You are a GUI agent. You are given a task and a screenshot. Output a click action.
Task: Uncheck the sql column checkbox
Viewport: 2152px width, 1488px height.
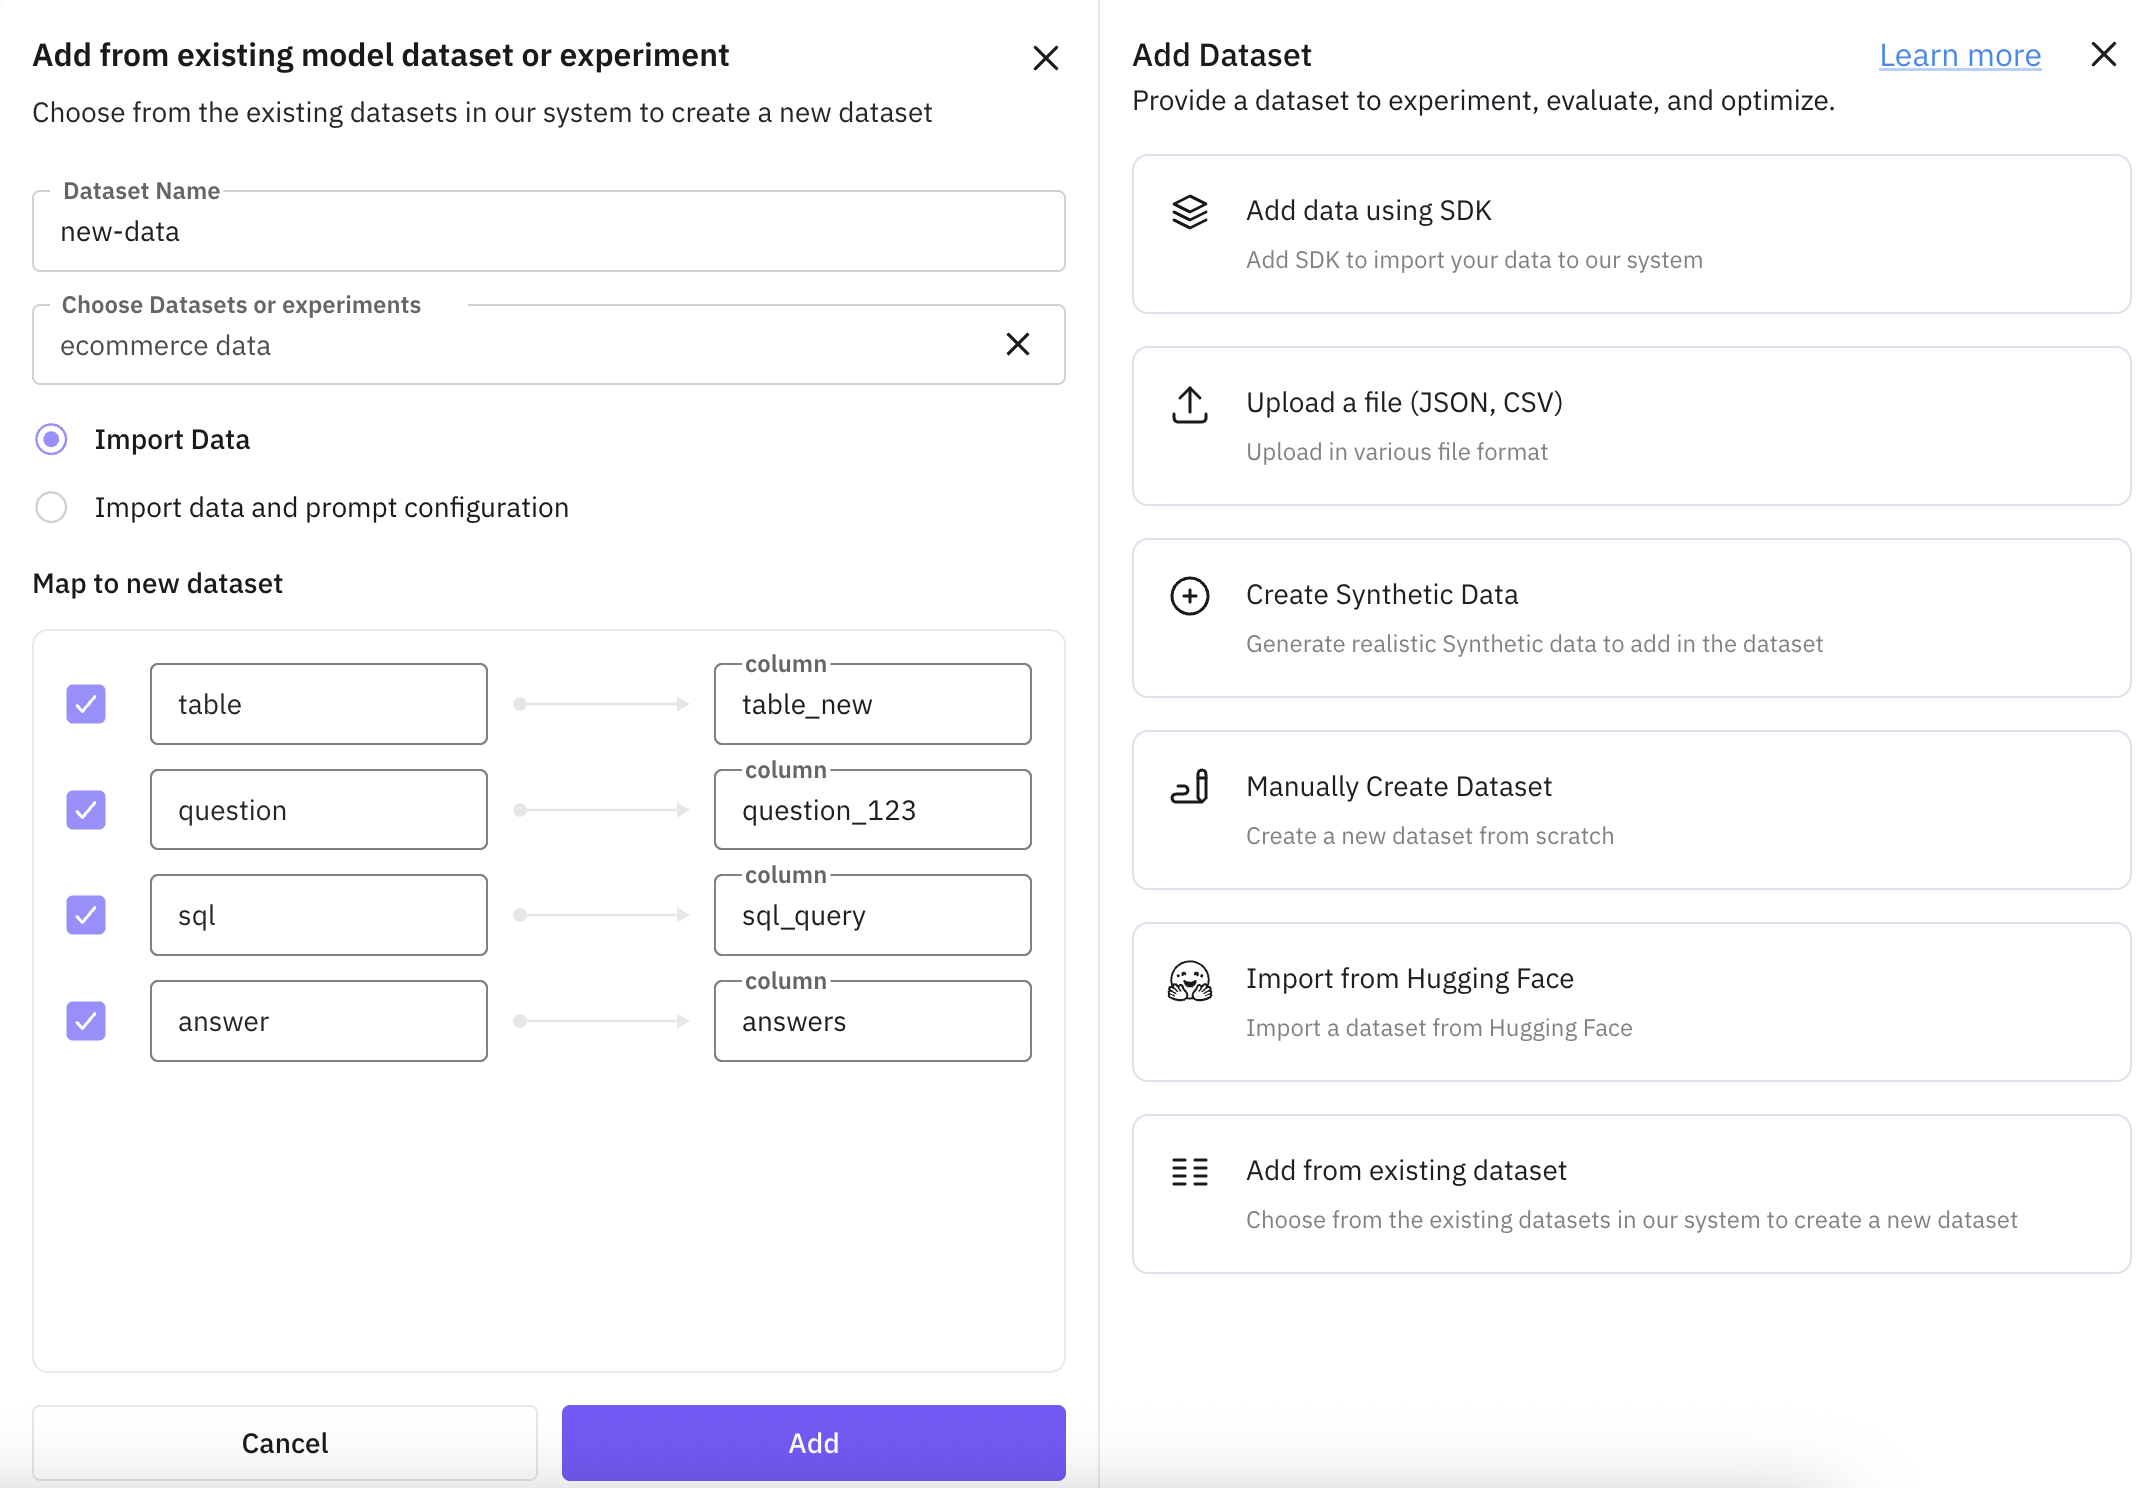(x=86, y=915)
